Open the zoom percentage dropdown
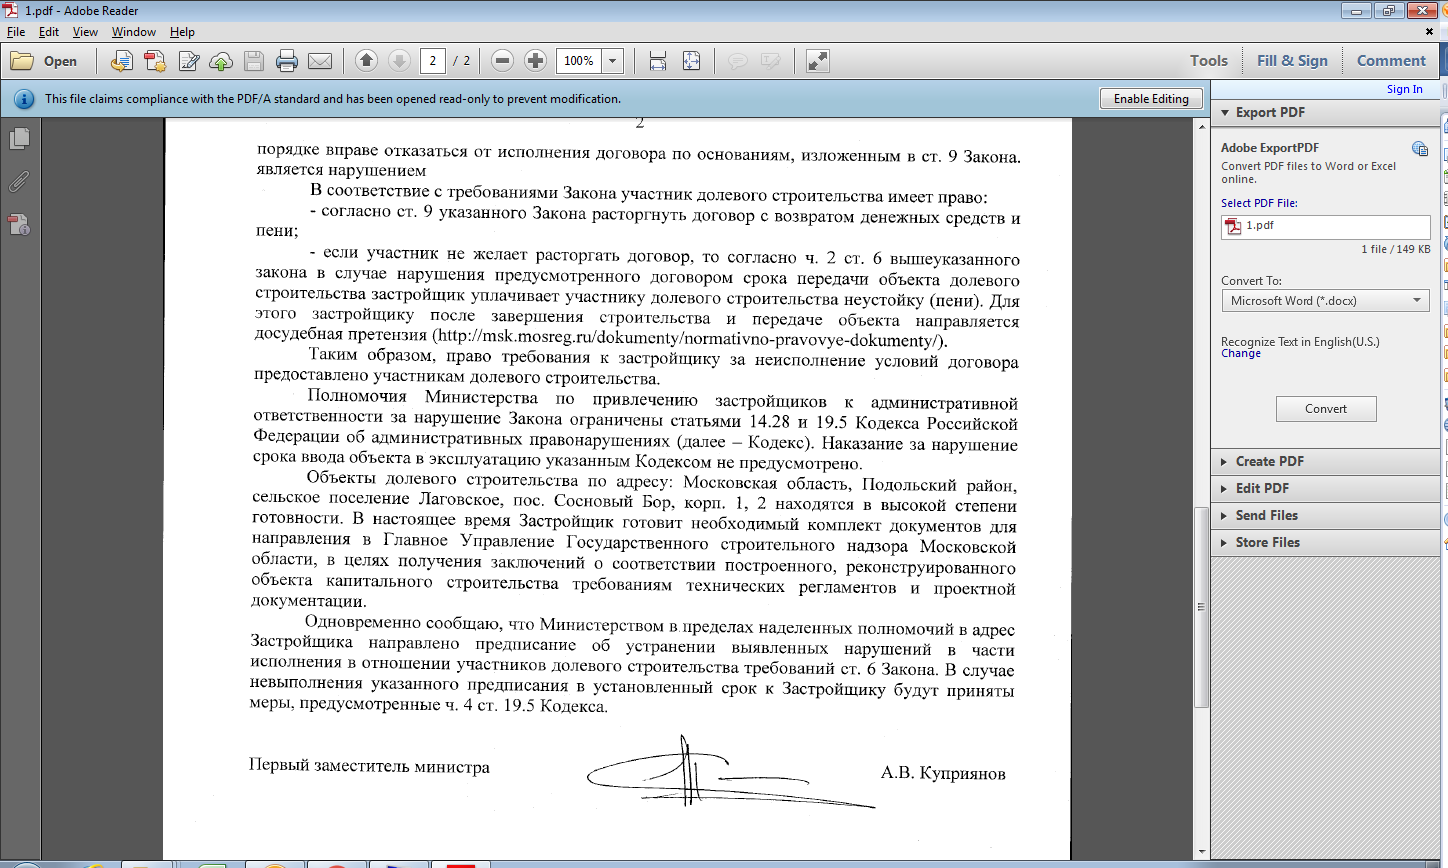 [x=613, y=61]
